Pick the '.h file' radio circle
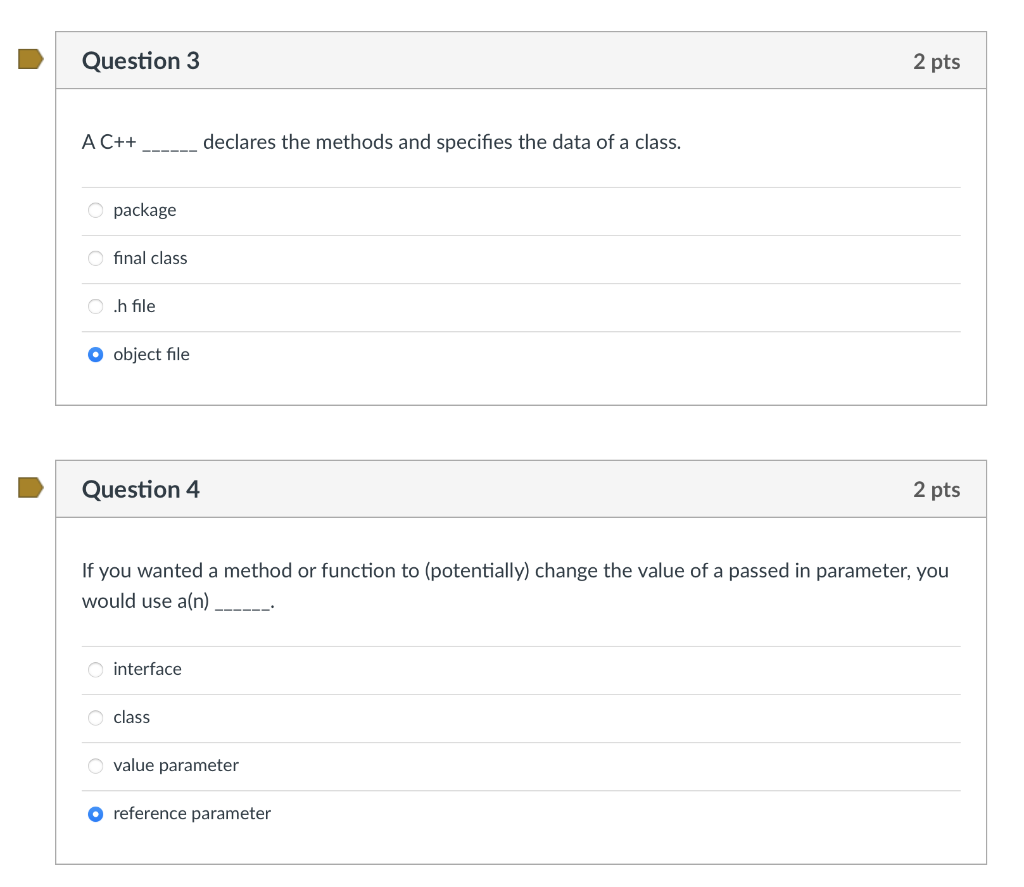The height and width of the screenshot is (887, 1024). coord(95,306)
